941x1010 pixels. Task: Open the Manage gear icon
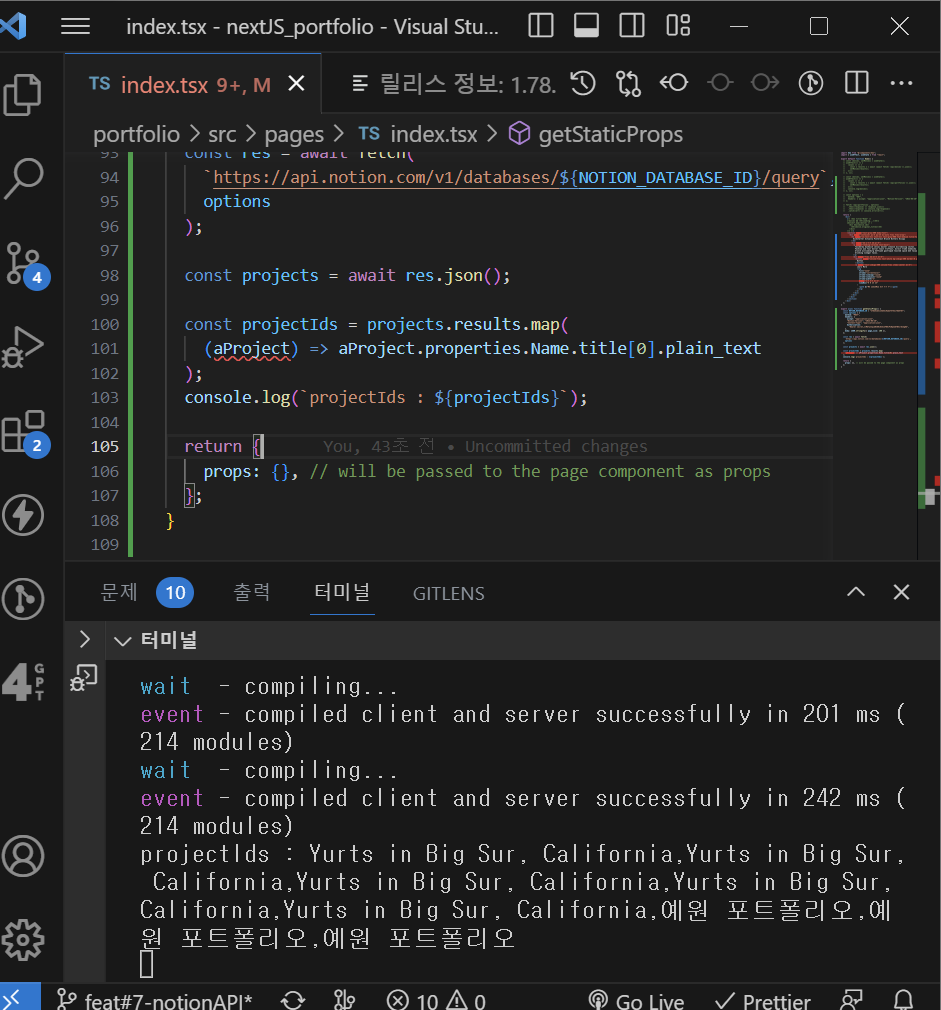23,940
